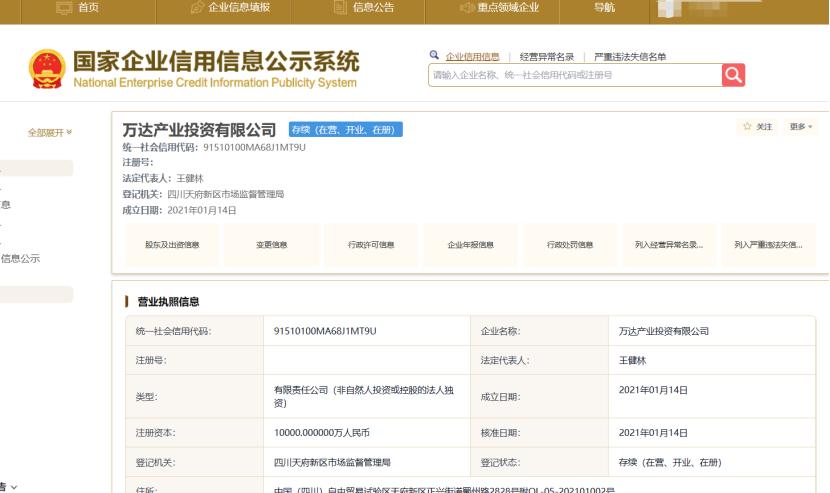Open 股东及出资信息 section
Viewport: 830px width, 493px height.
pos(172,245)
